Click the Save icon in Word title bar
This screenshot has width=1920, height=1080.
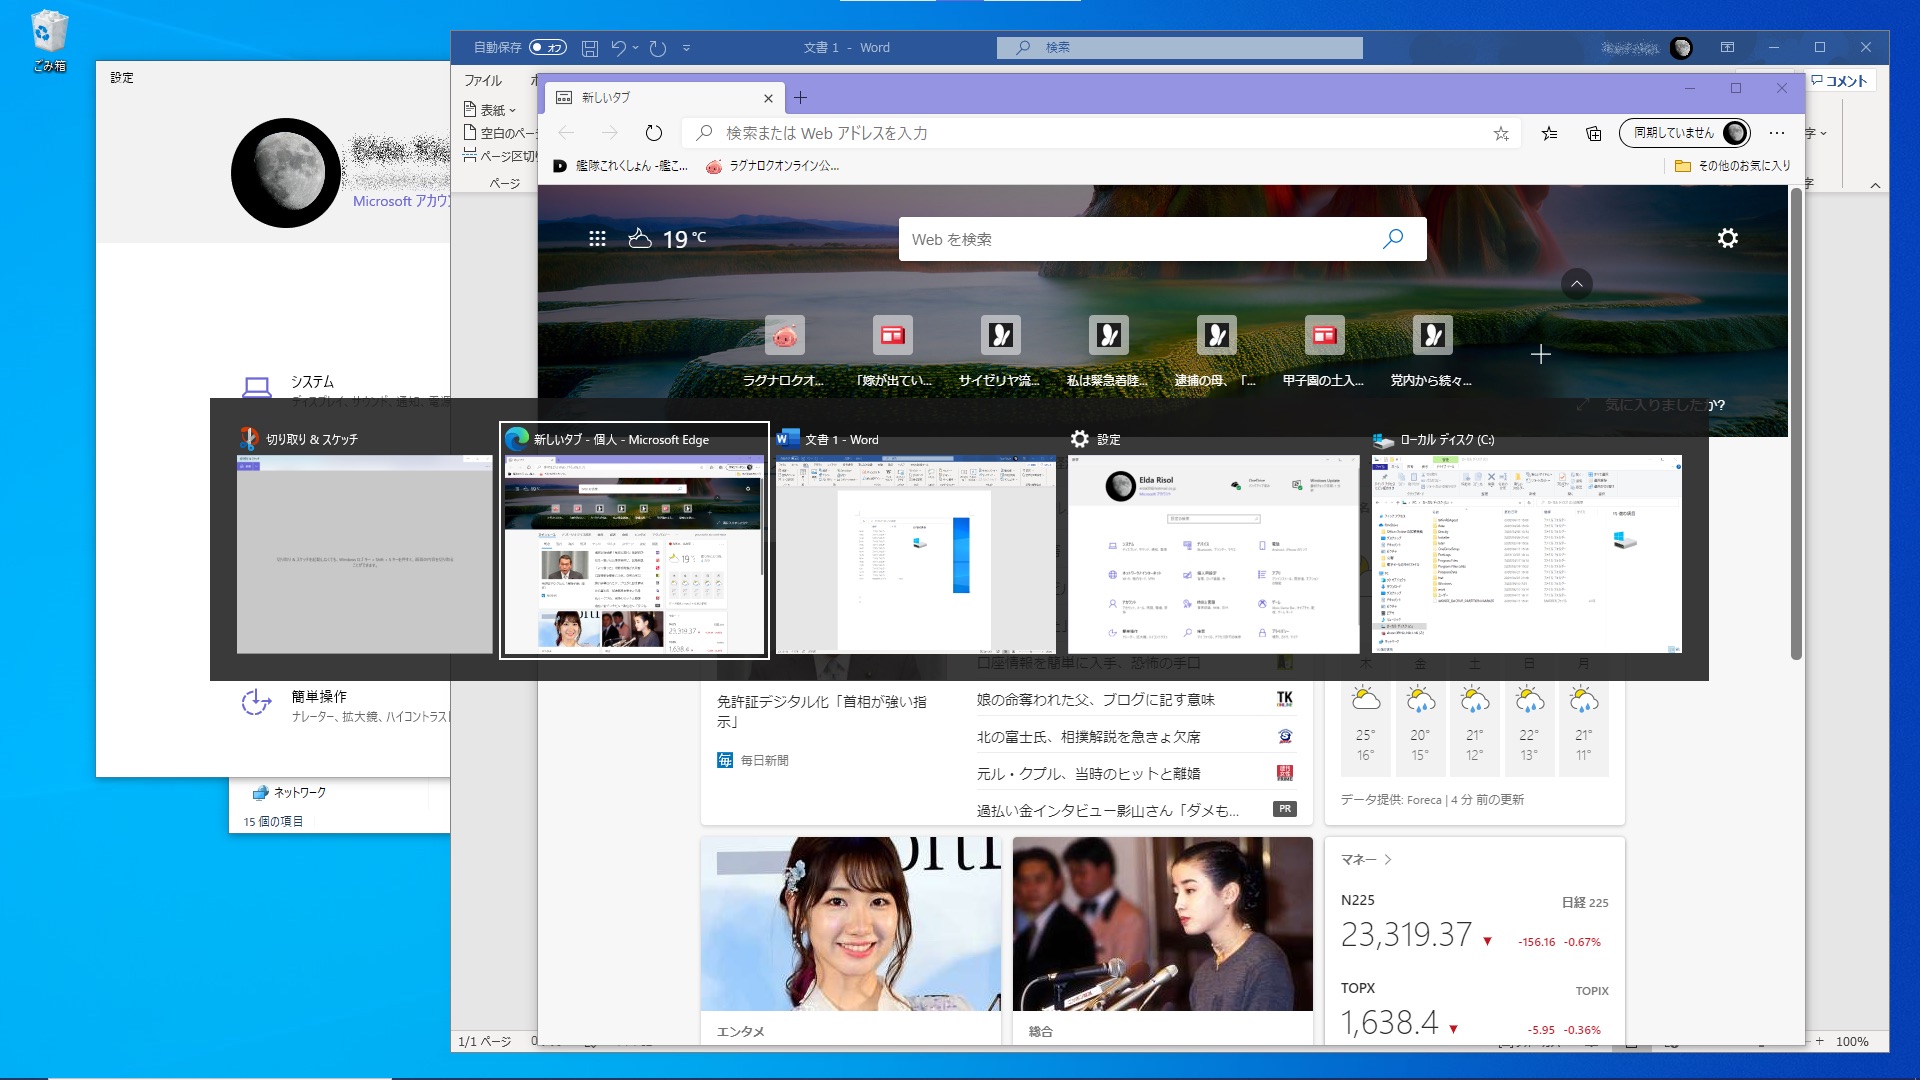590,47
